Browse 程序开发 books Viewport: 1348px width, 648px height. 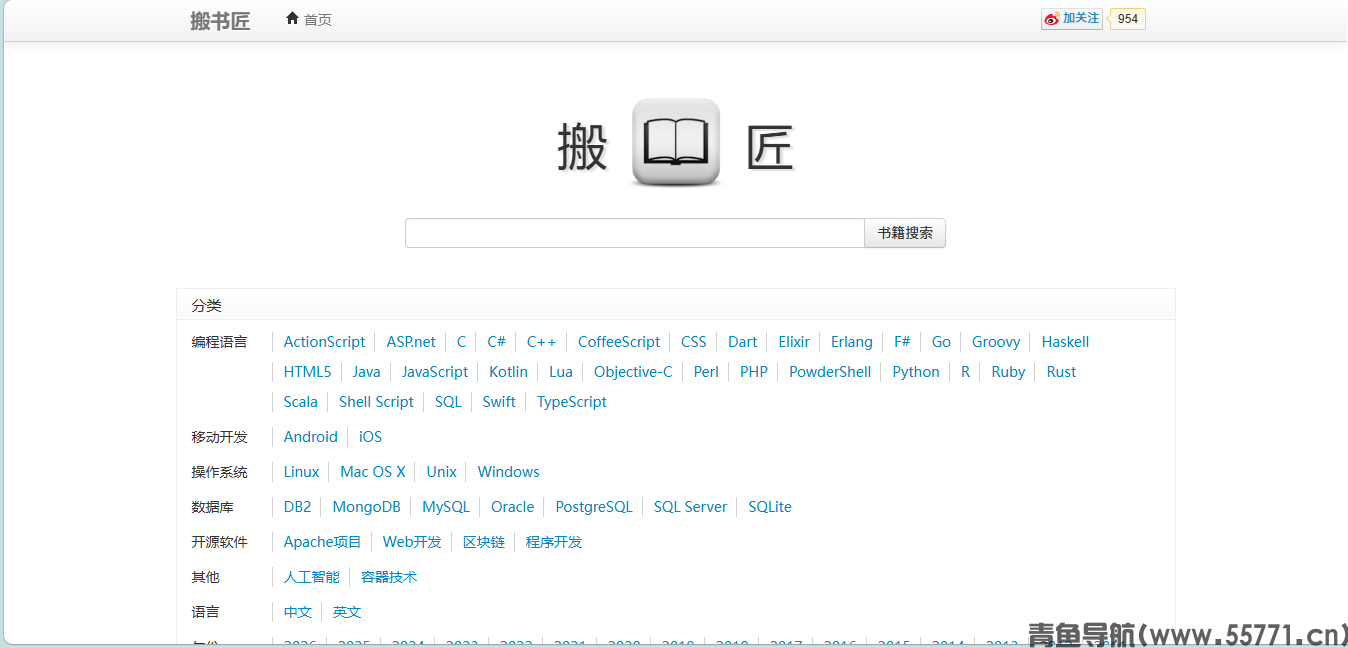(553, 542)
